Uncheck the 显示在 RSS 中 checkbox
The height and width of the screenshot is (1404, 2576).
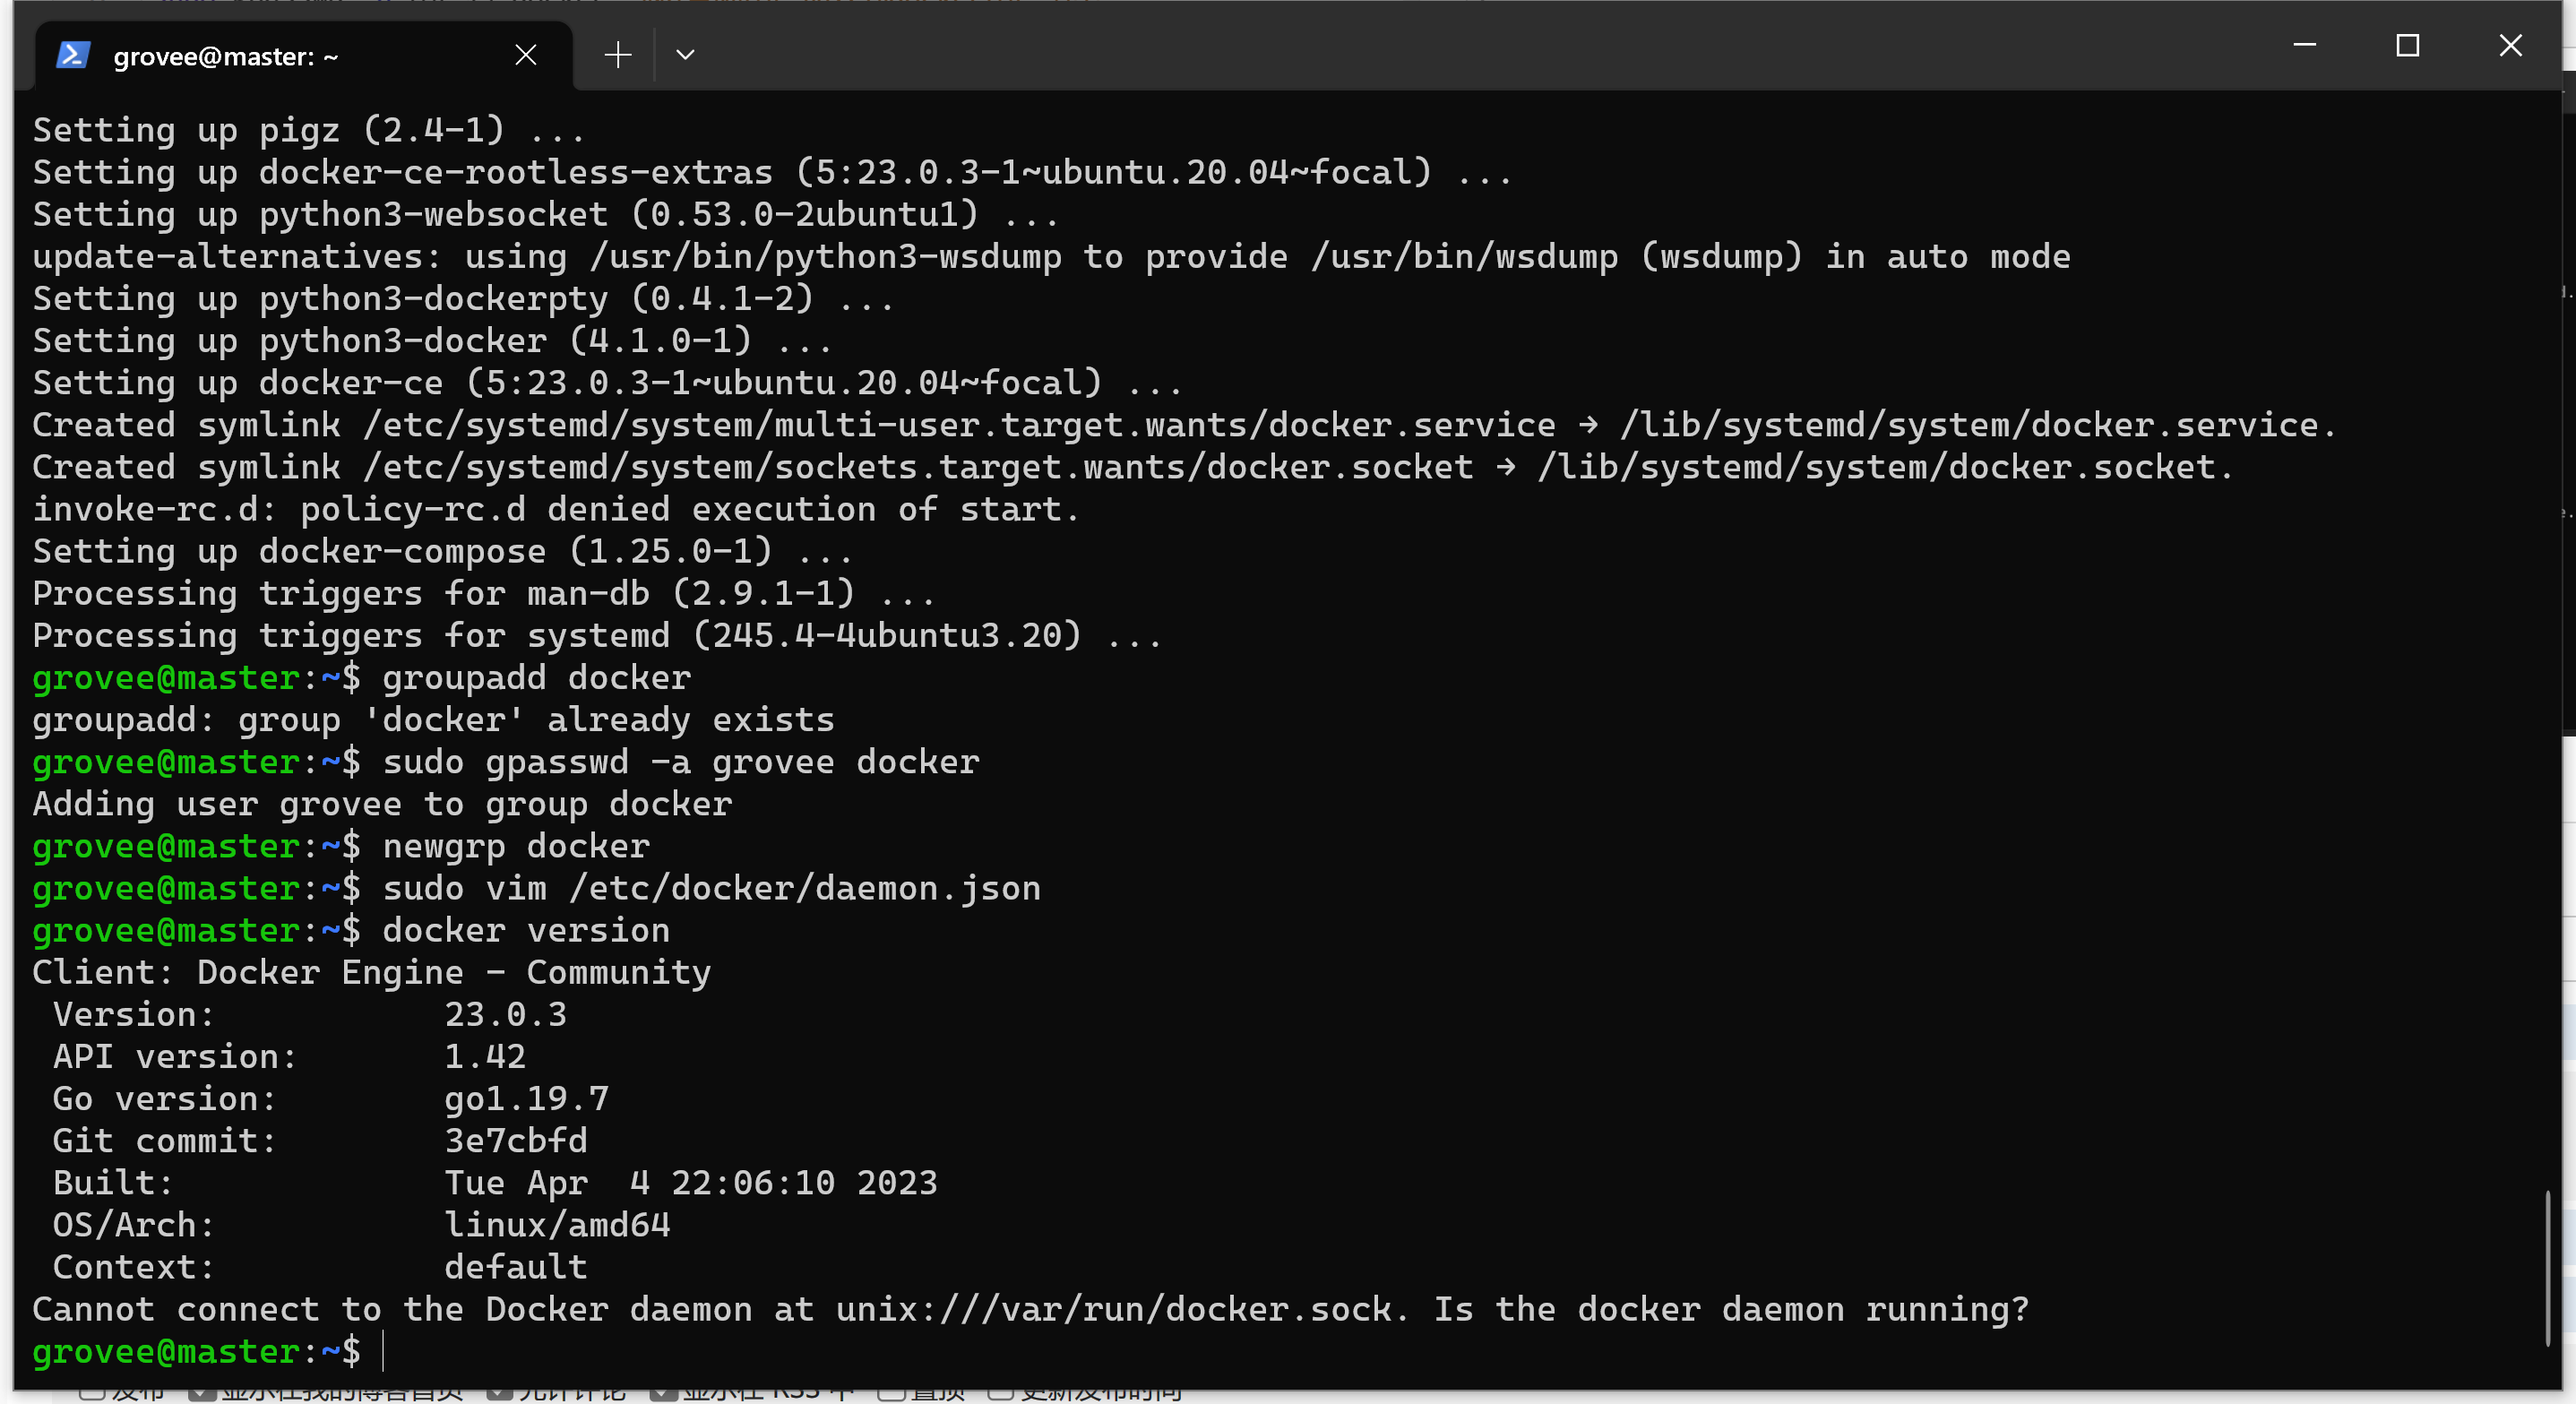tap(663, 1394)
